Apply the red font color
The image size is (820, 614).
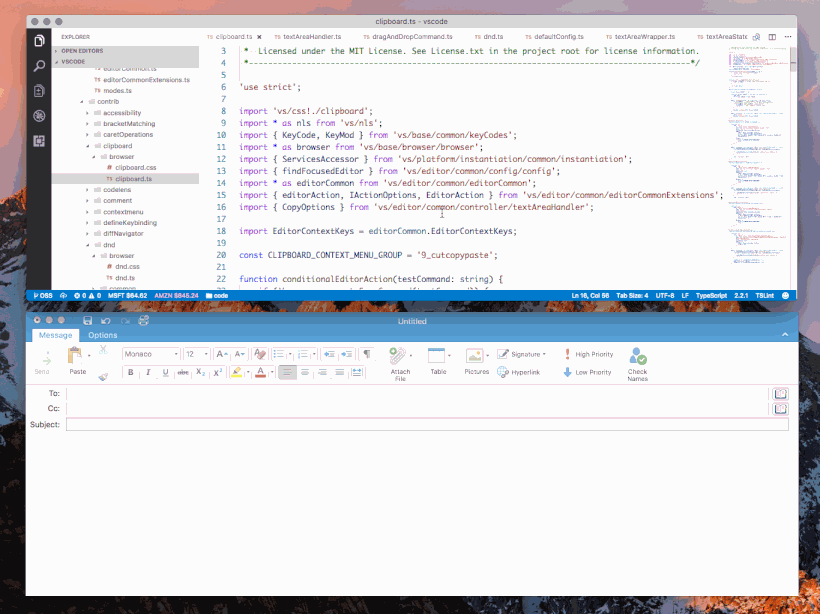point(260,372)
